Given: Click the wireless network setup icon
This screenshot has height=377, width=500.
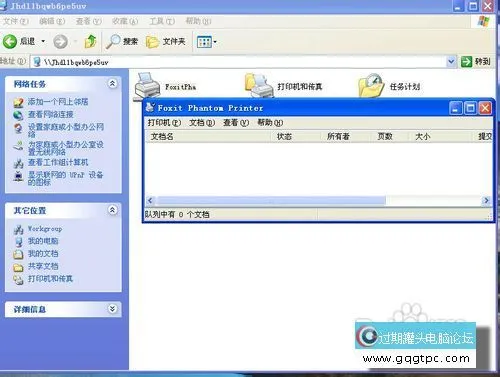Looking at the screenshot, I should coord(18,145).
